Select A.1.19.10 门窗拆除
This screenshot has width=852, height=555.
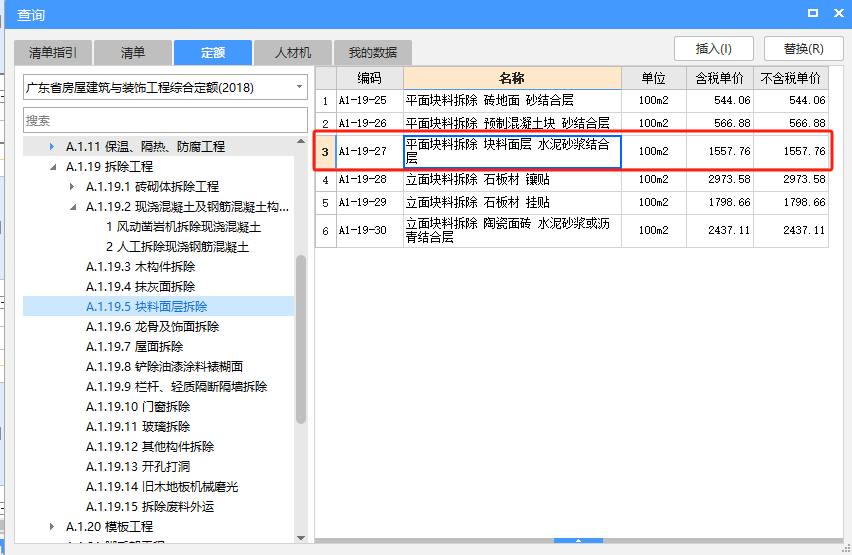138,407
